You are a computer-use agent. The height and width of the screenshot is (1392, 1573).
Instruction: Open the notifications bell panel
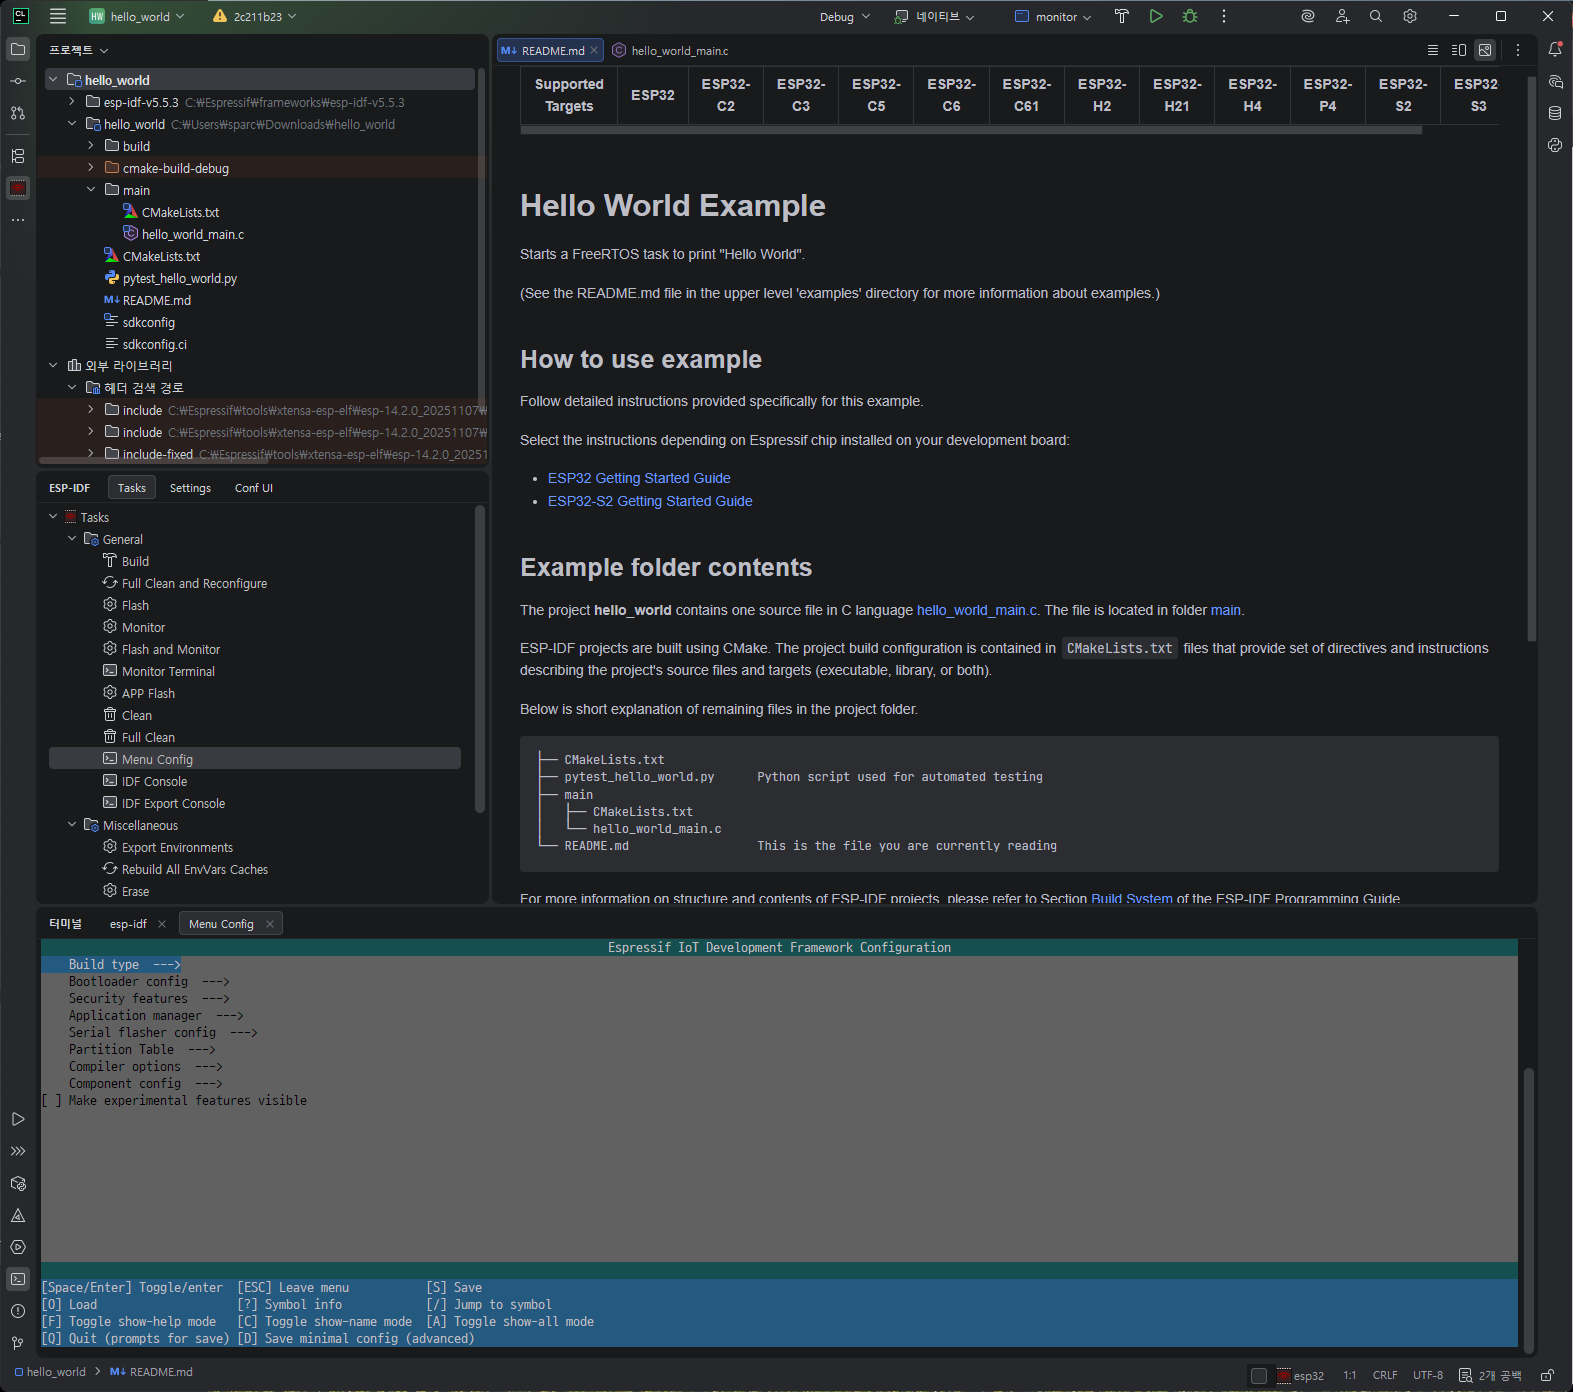pyautogui.click(x=1555, y=49)
